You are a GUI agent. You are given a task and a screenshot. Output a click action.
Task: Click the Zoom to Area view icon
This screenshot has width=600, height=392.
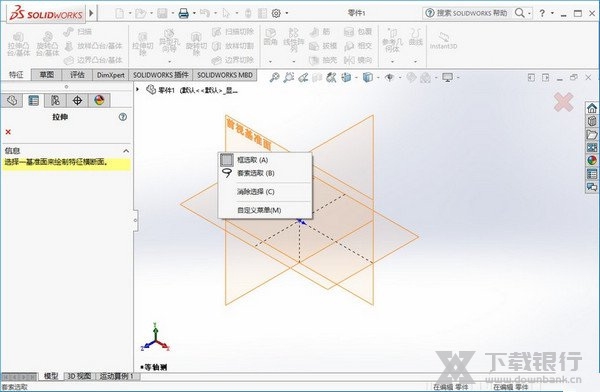click(289, 78)
